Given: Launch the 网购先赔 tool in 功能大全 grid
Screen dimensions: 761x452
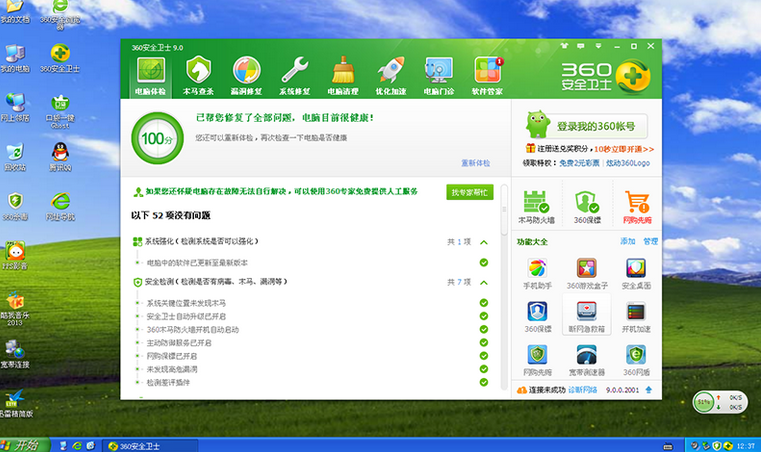Looking at the screenshot, I should tap(537, 360).
